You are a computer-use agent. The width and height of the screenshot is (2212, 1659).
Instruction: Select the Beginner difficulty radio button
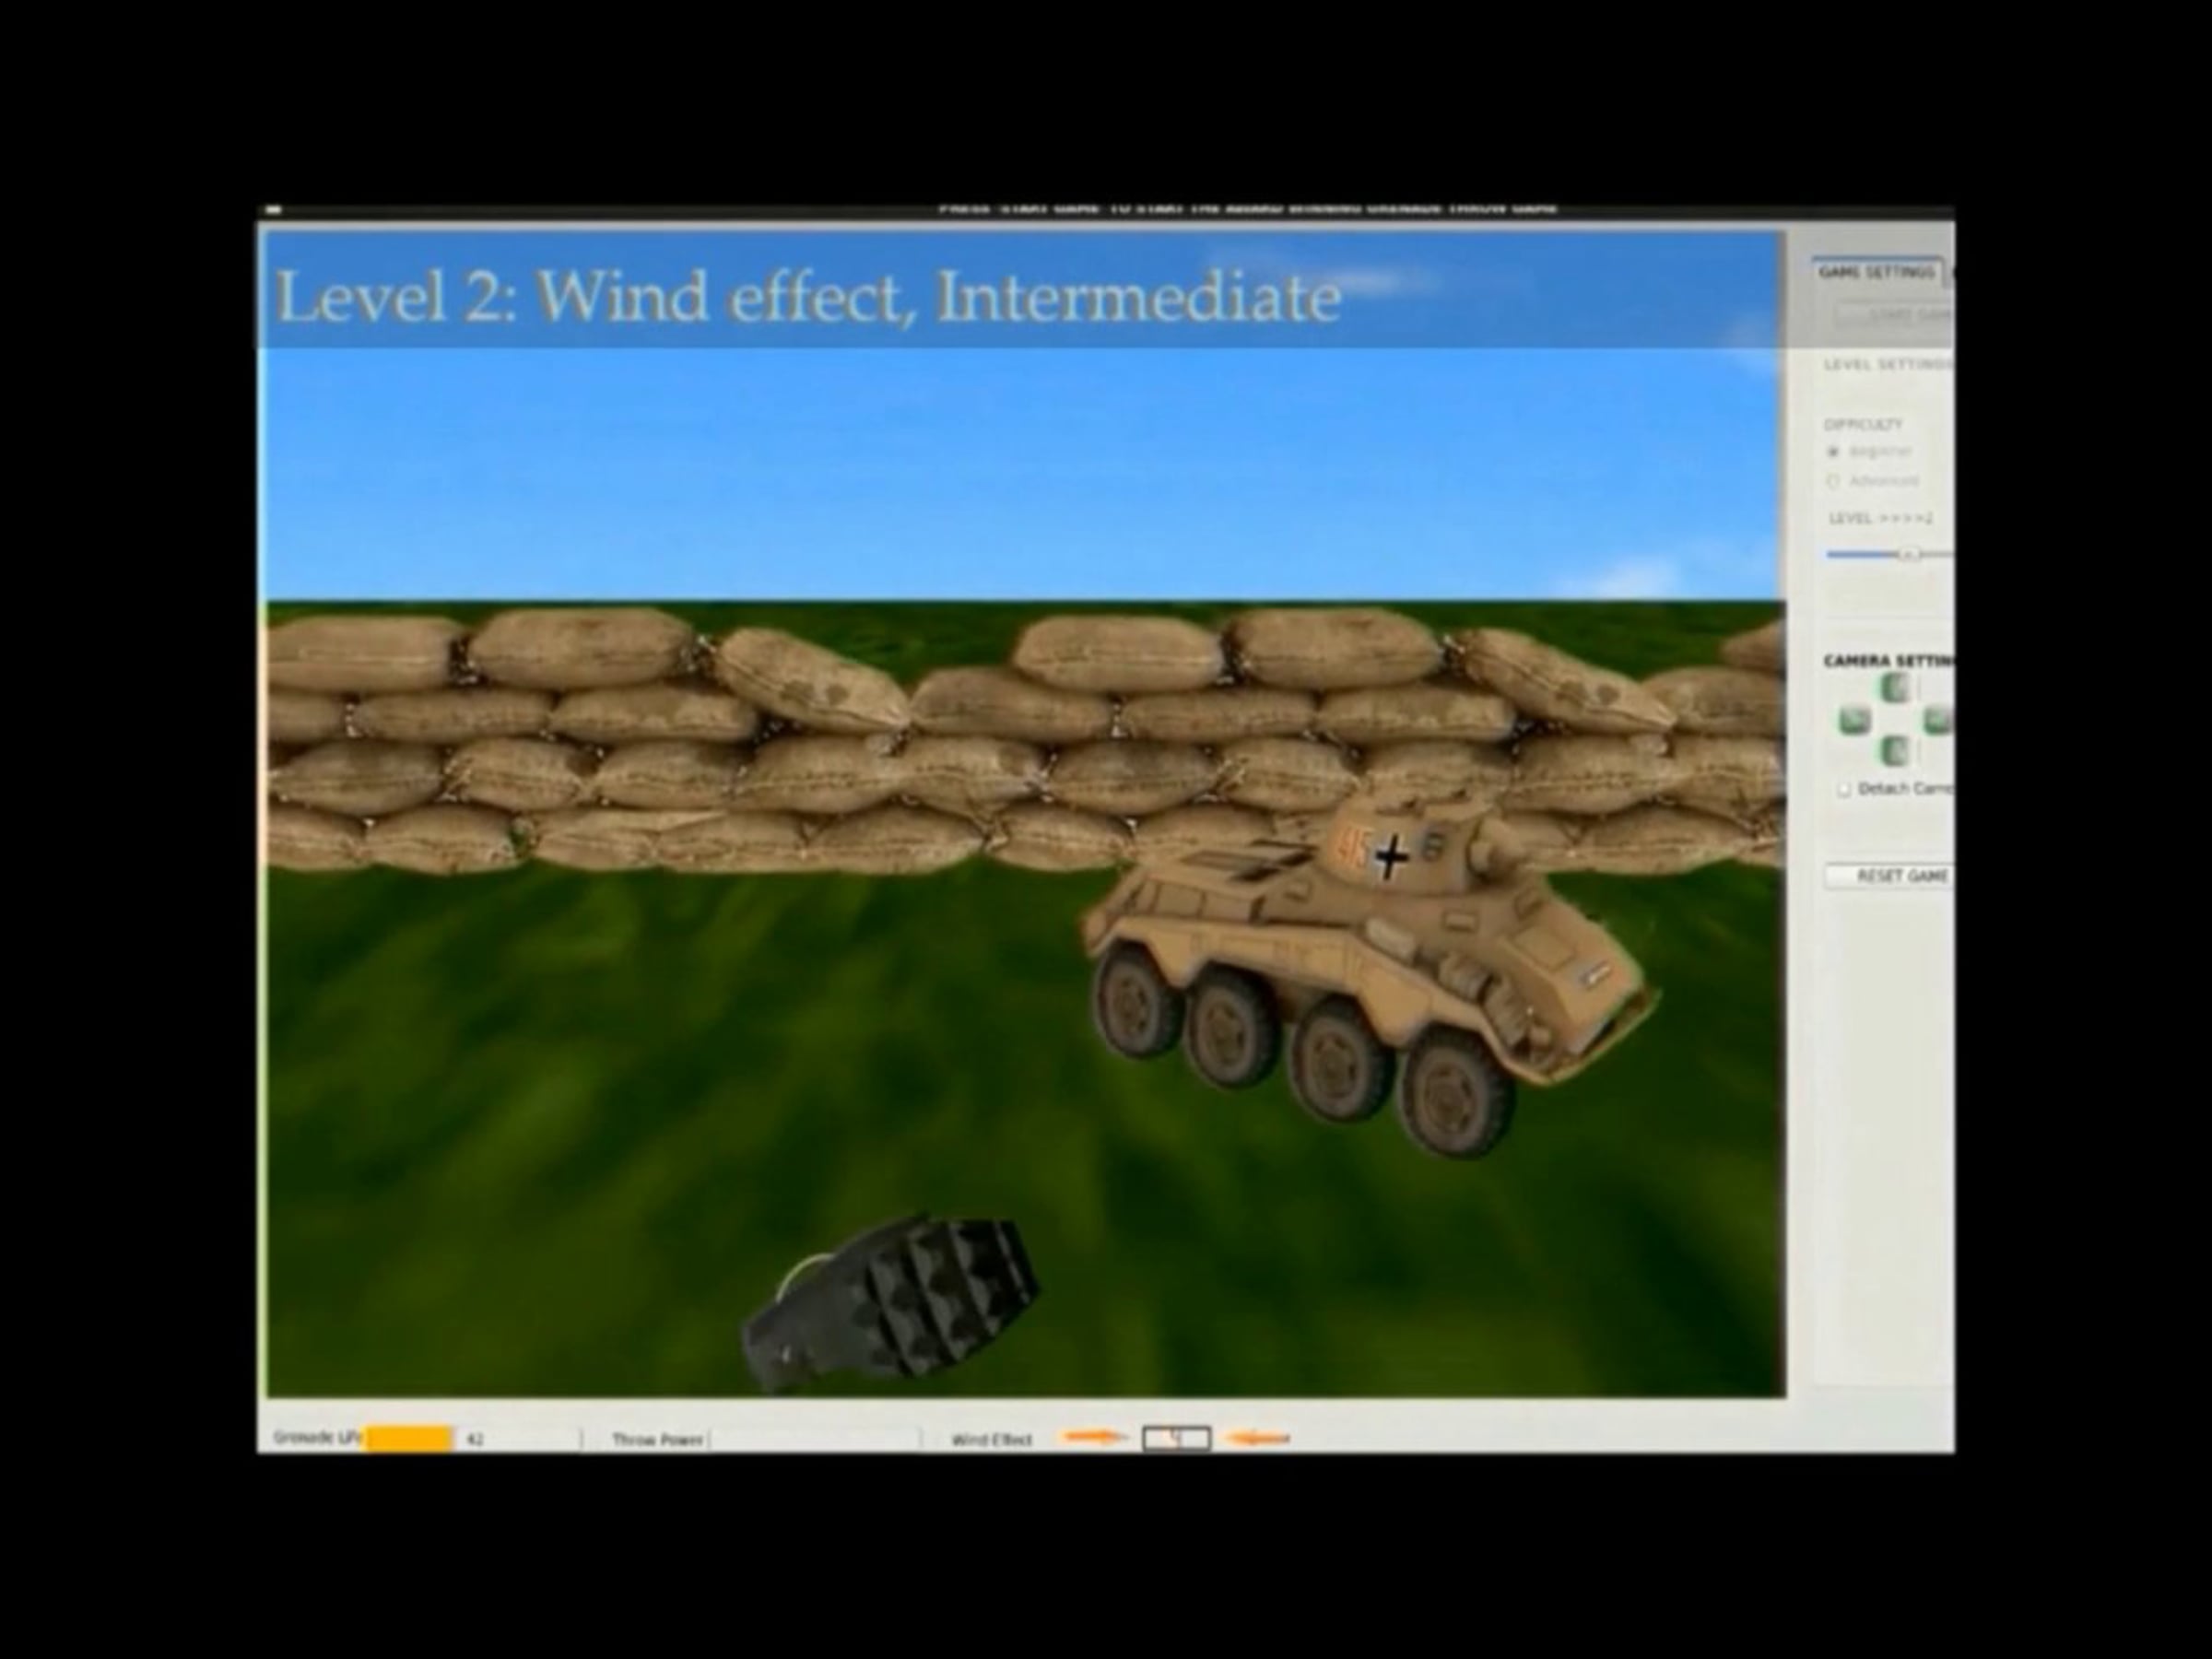[1833, 452]
